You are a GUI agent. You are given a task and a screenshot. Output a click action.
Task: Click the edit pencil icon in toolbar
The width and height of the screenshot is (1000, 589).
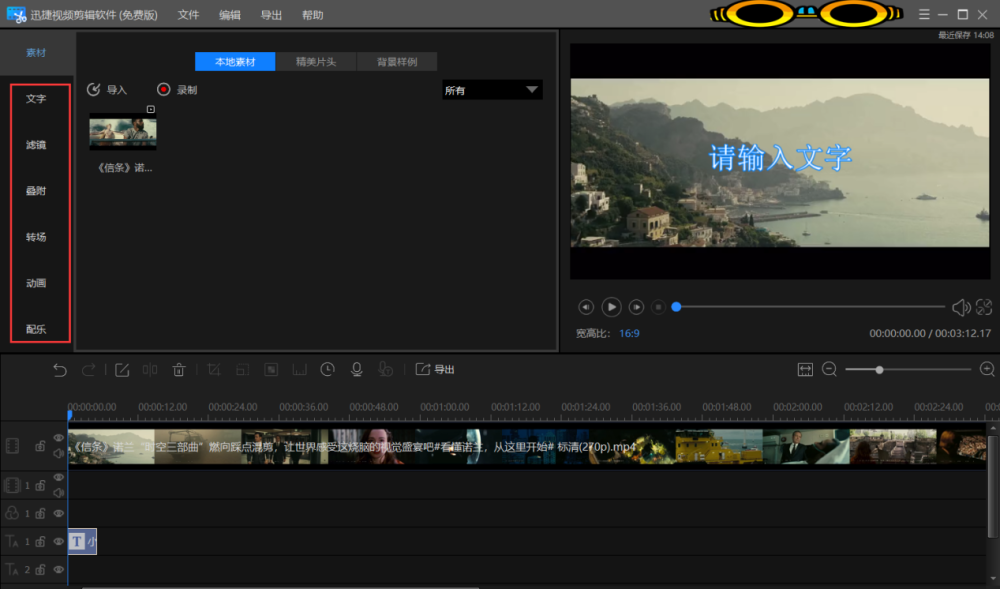122,370
